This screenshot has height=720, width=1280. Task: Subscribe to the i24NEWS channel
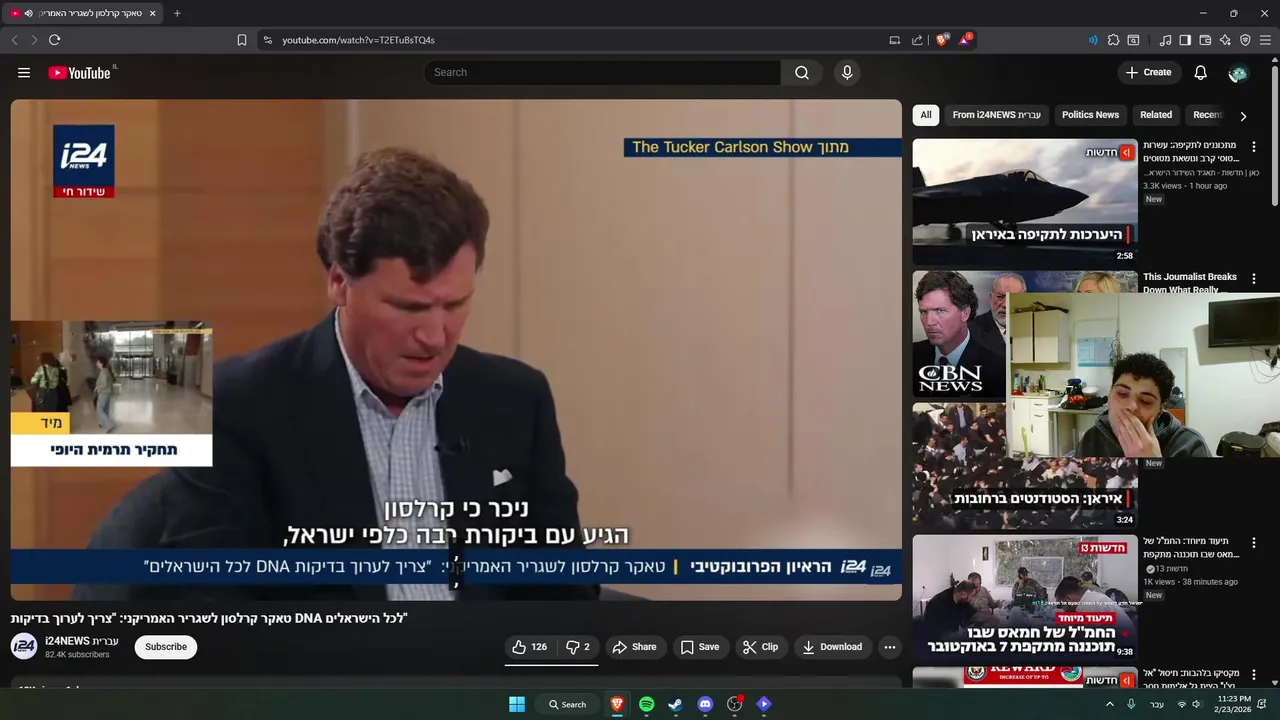166,647
